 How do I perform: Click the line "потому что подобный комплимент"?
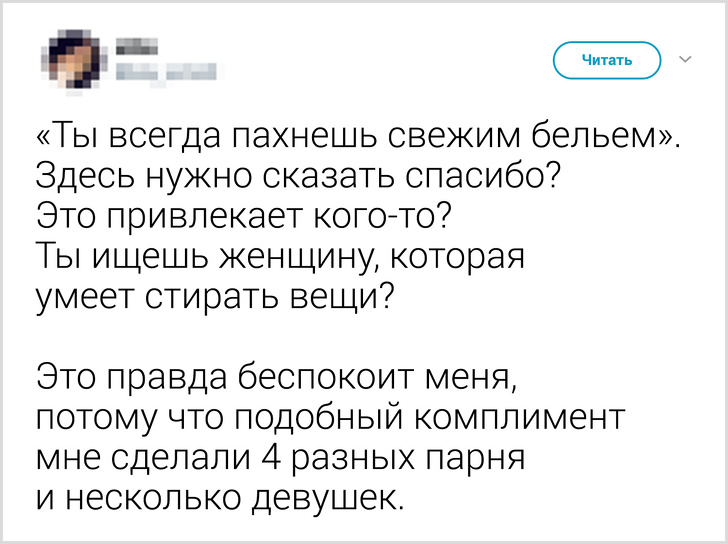pos(330,419)
